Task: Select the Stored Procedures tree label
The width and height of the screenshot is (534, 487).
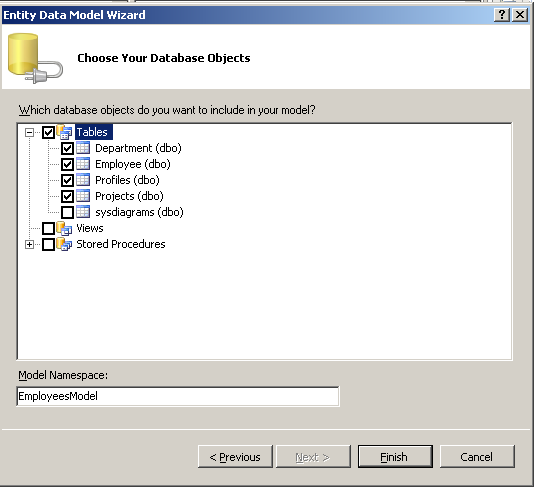Action: pyautogui.click(x=121, y=244)
